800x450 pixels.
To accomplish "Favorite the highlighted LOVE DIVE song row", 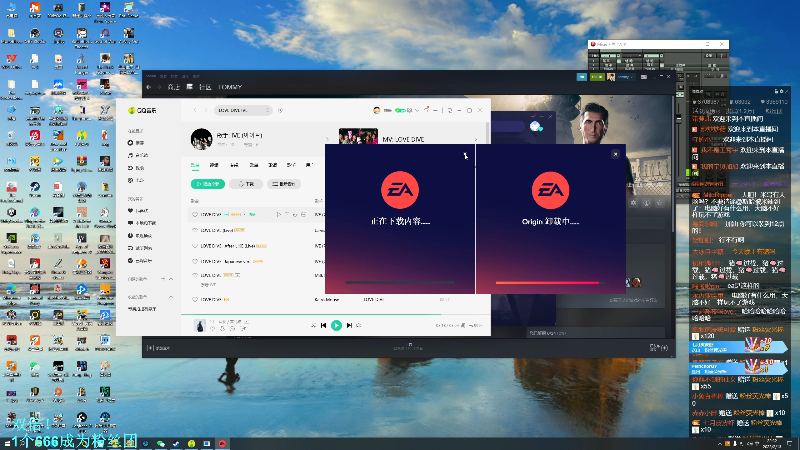I will click(194, 215).
